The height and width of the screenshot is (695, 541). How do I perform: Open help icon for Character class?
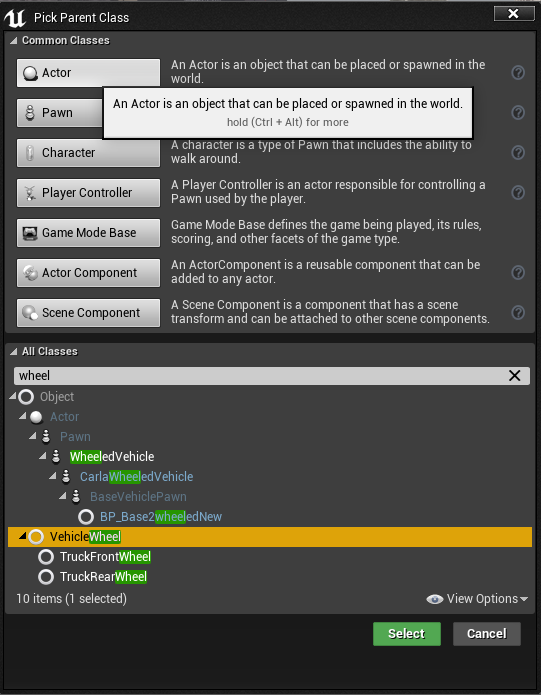pyautogui.click(x=518, y=152)
